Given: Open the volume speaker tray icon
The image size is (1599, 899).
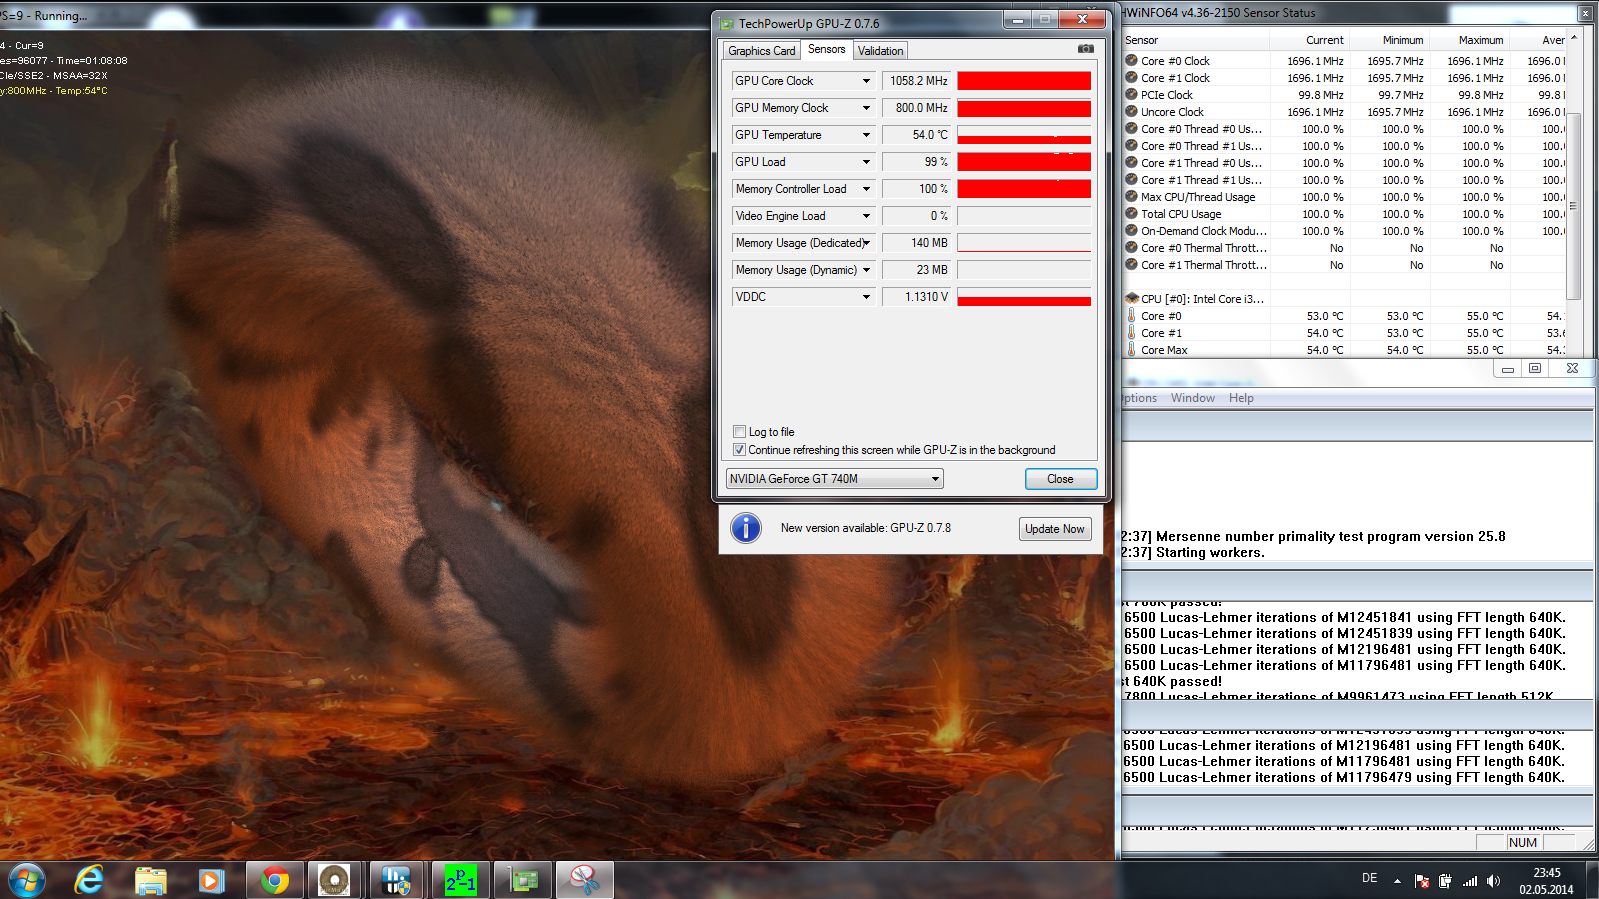Looking at the screenshot, I should click(x=1493, y=881).
